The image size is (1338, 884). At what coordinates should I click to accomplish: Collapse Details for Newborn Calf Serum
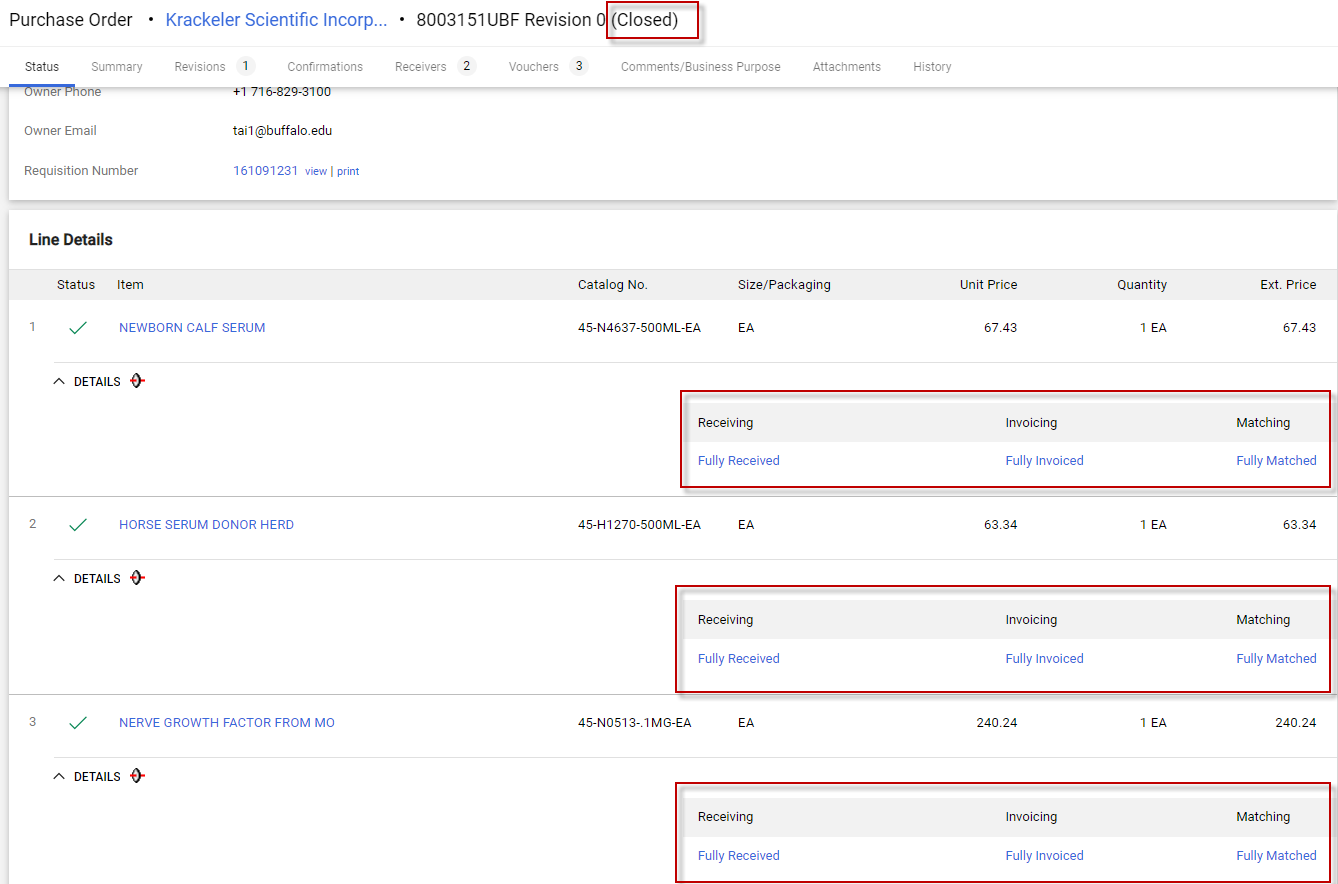click(x=87, y=382)
